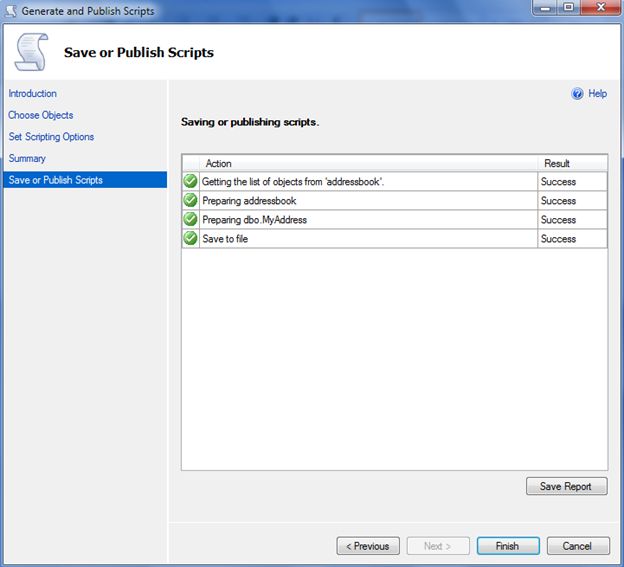This screenshot has width=624, height=567.
Task: Click Success result for Getting the list row
Action: click(x=558, y=182)
